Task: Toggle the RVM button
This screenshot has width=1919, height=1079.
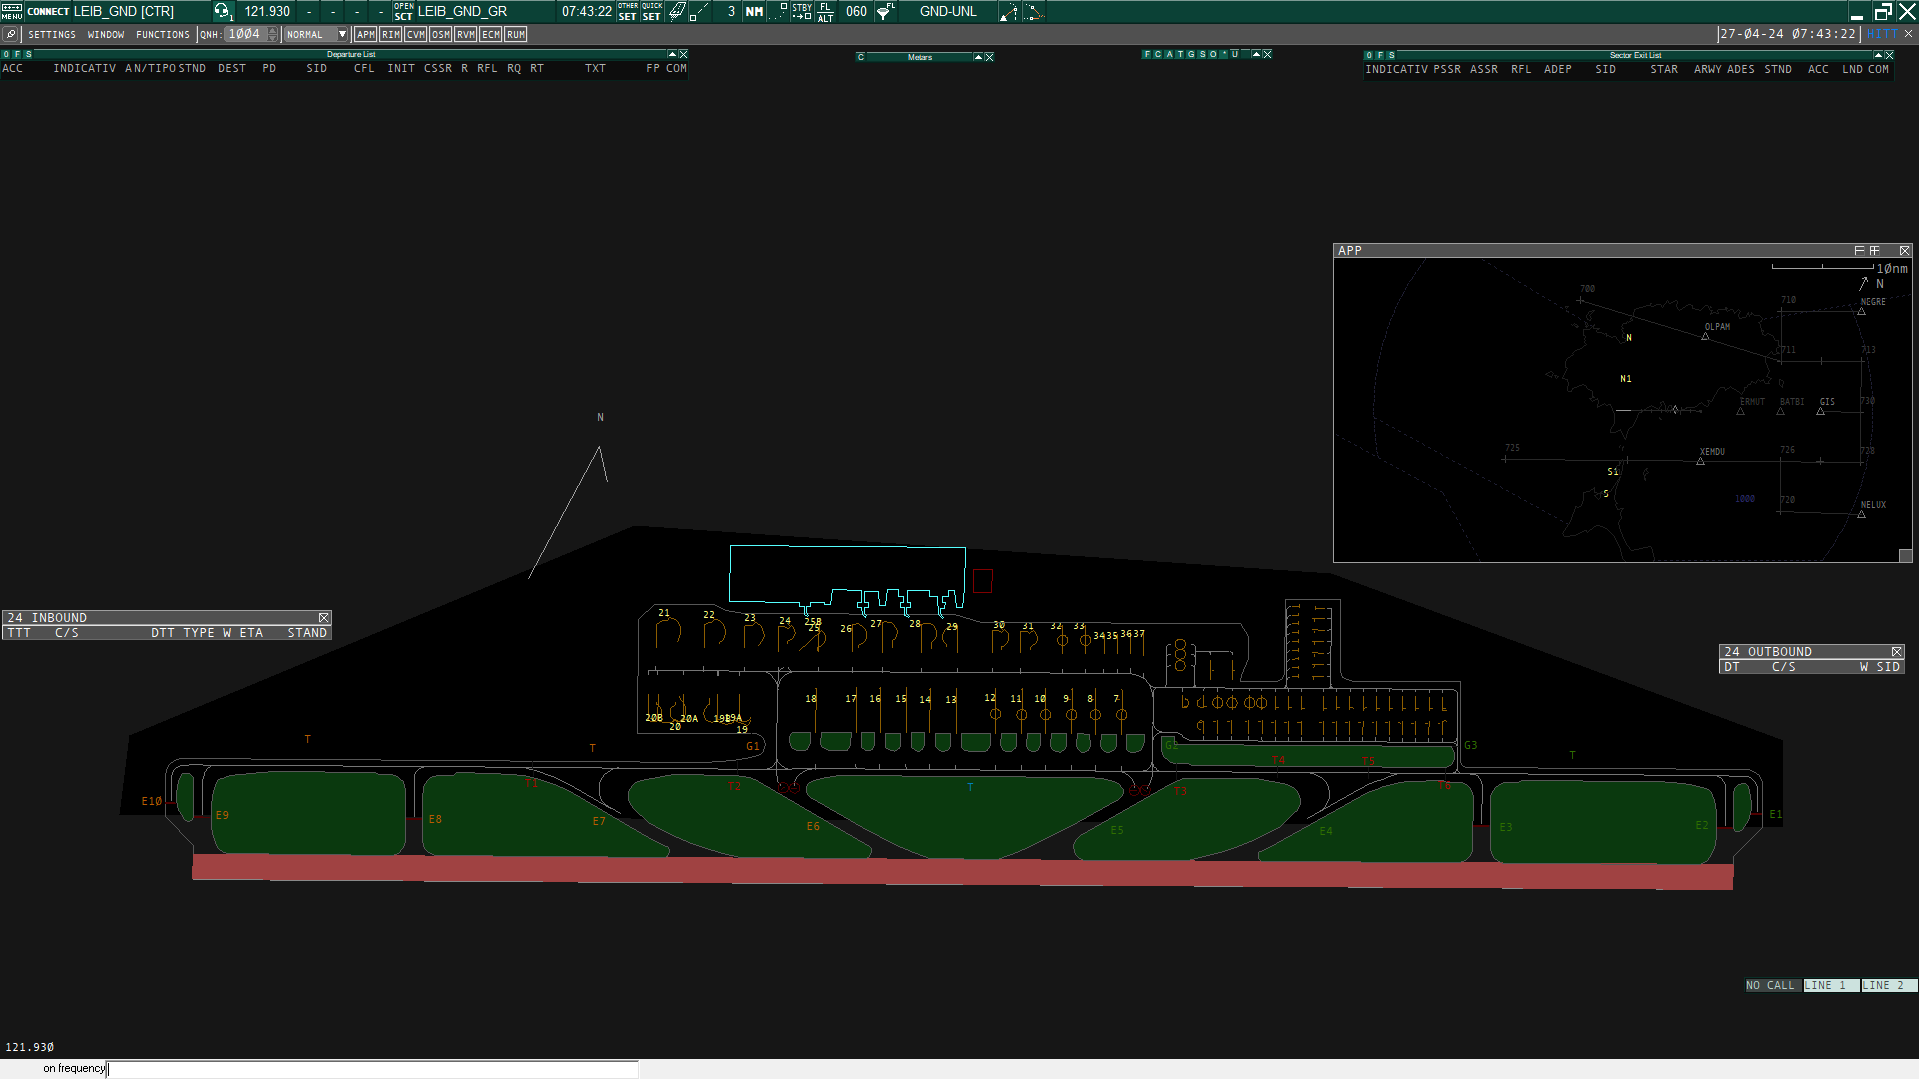Action: coord(466,34)
